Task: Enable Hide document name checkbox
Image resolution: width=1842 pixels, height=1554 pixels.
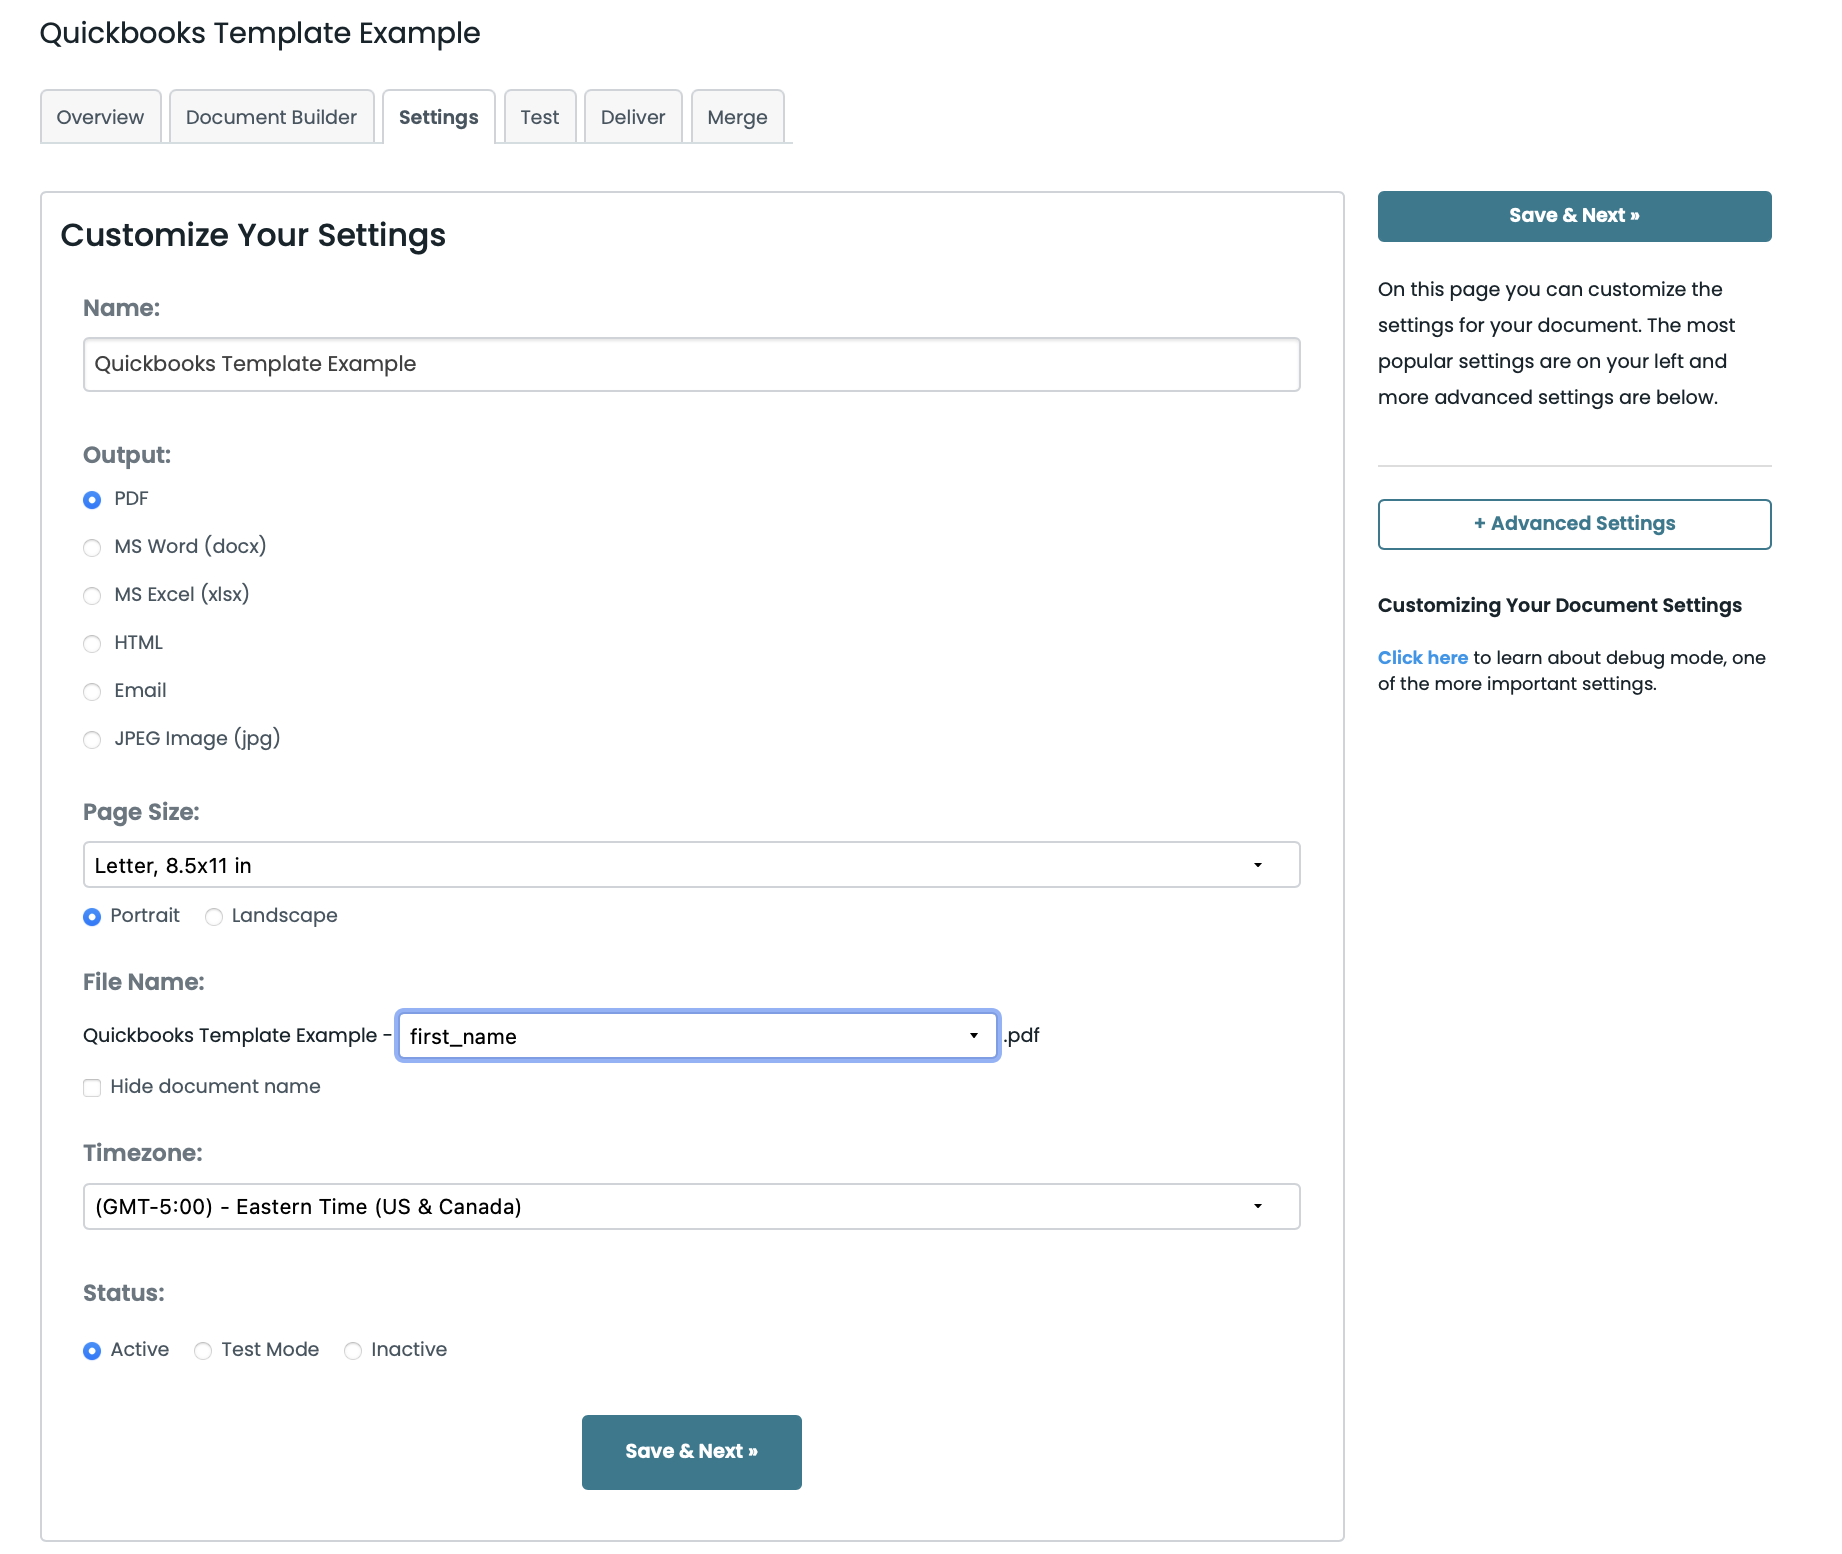Action: point(92,1088)
